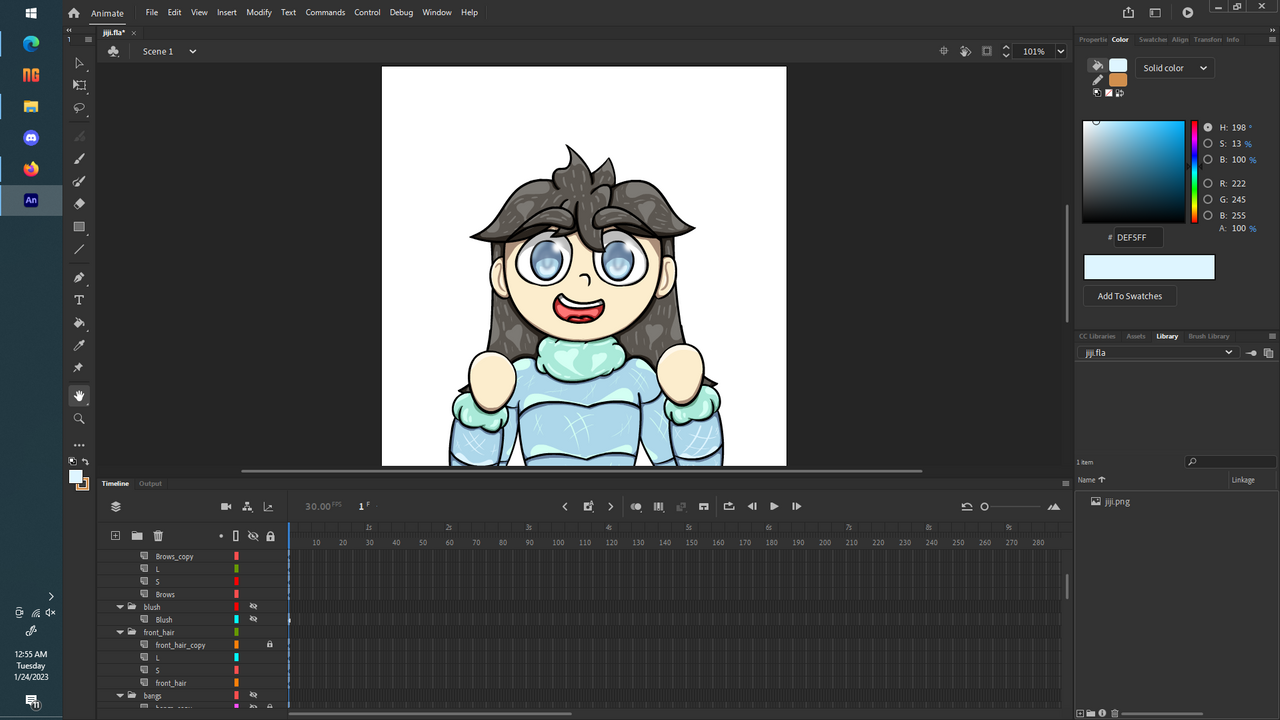This screenshot has height=720, width=1280.
Task: Click the clip content outside stage icon
Action: tap(987, 51)
